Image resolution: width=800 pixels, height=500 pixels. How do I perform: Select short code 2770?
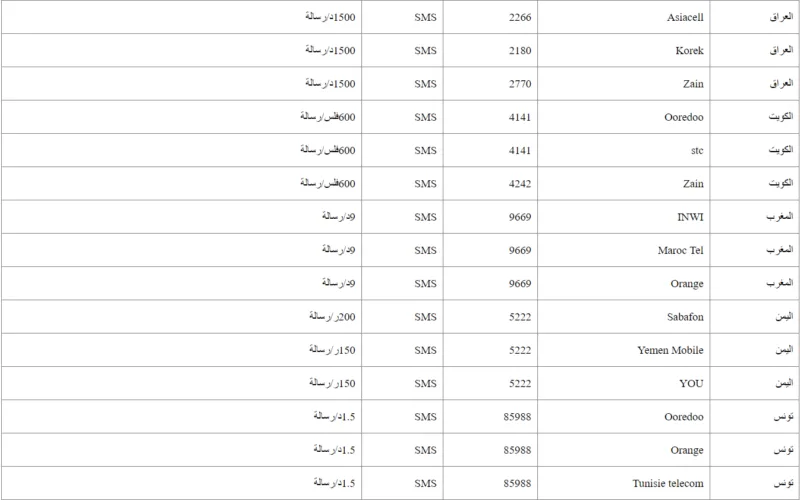[522, 84]
